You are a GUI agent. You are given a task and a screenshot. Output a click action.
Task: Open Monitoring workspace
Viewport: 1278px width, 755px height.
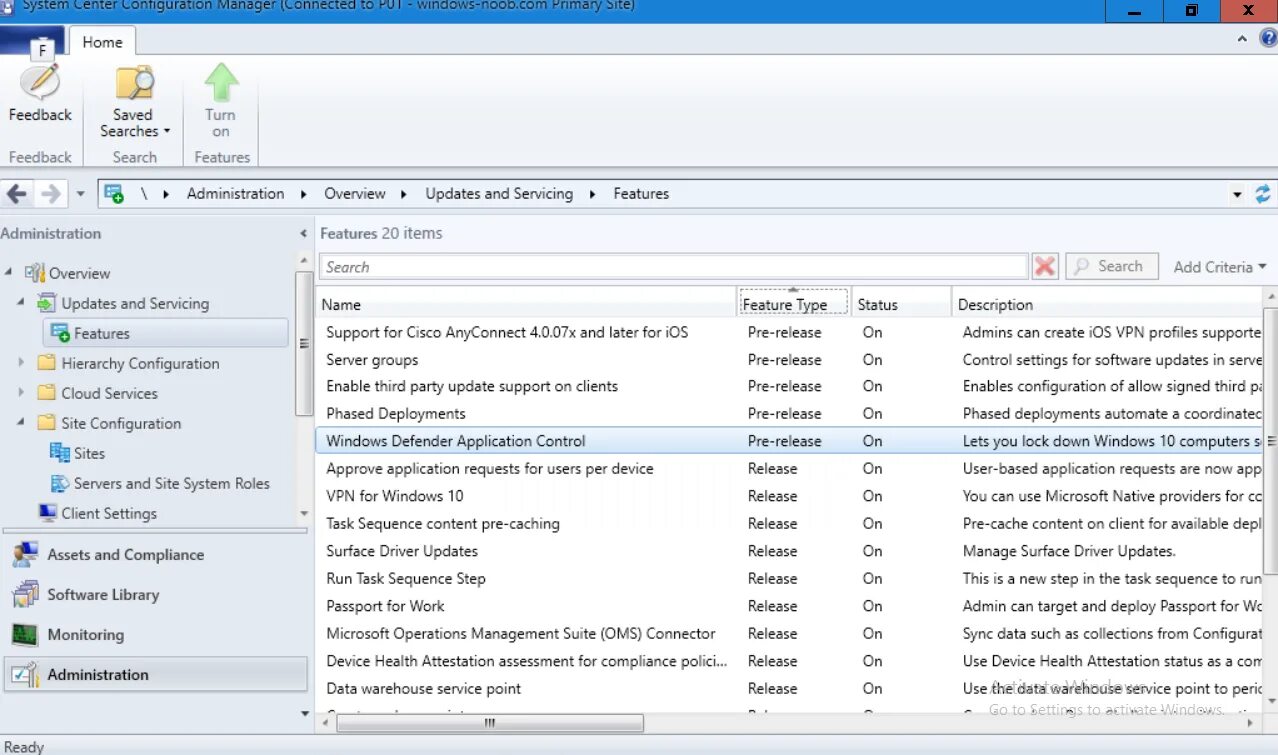[x=155, y=635]
